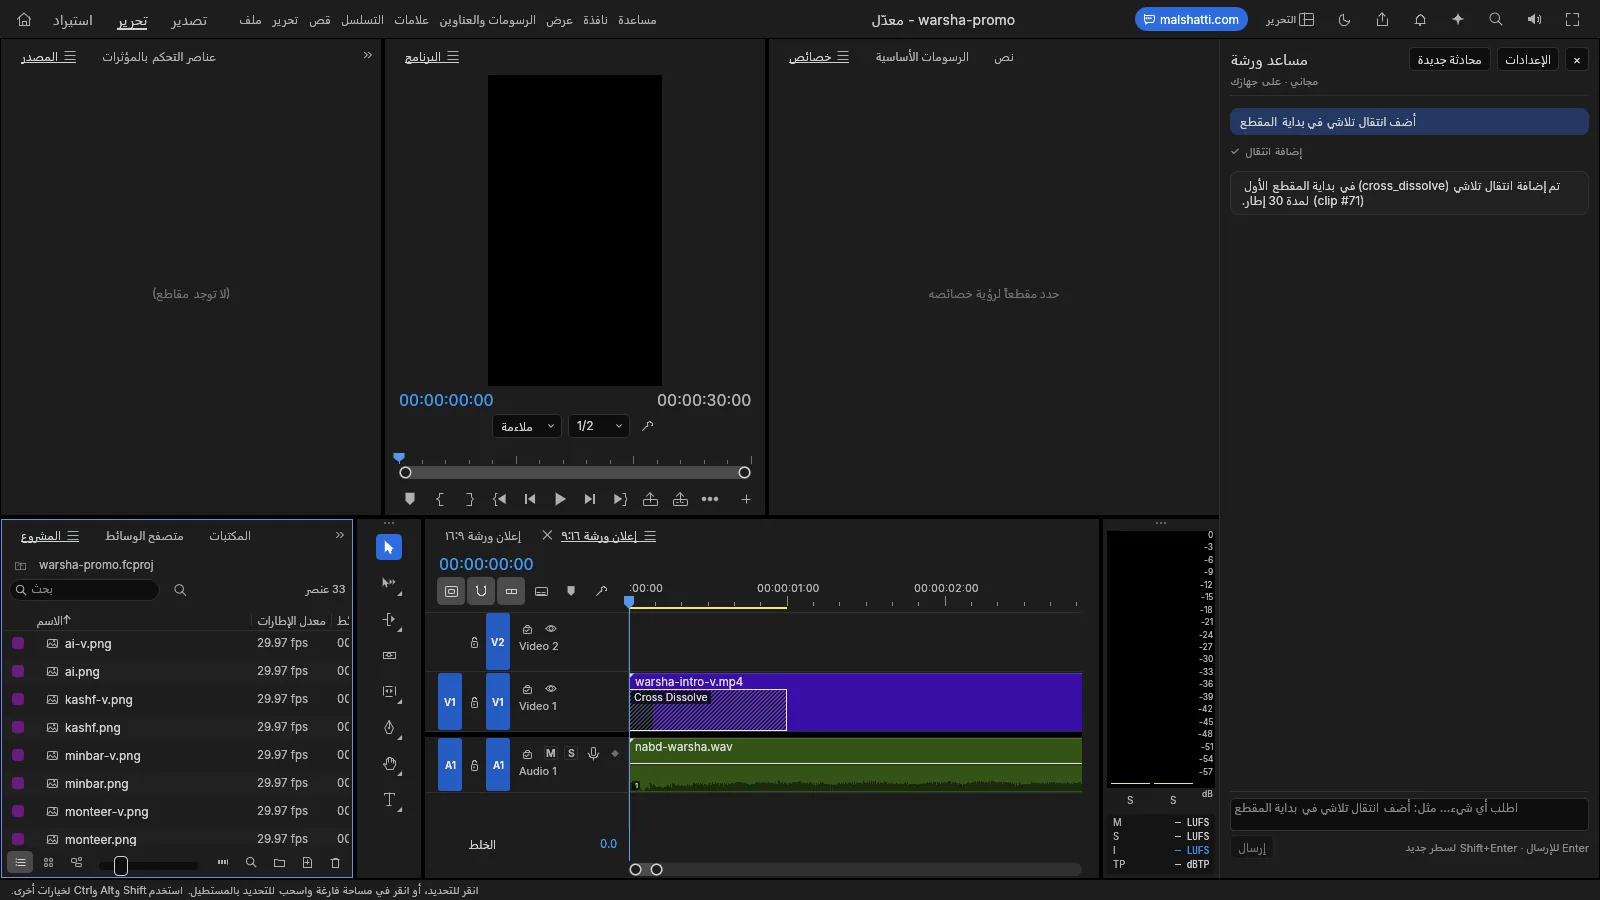Click the محادثة جديدة button

pyautogui.click(x=1449, y=60)
